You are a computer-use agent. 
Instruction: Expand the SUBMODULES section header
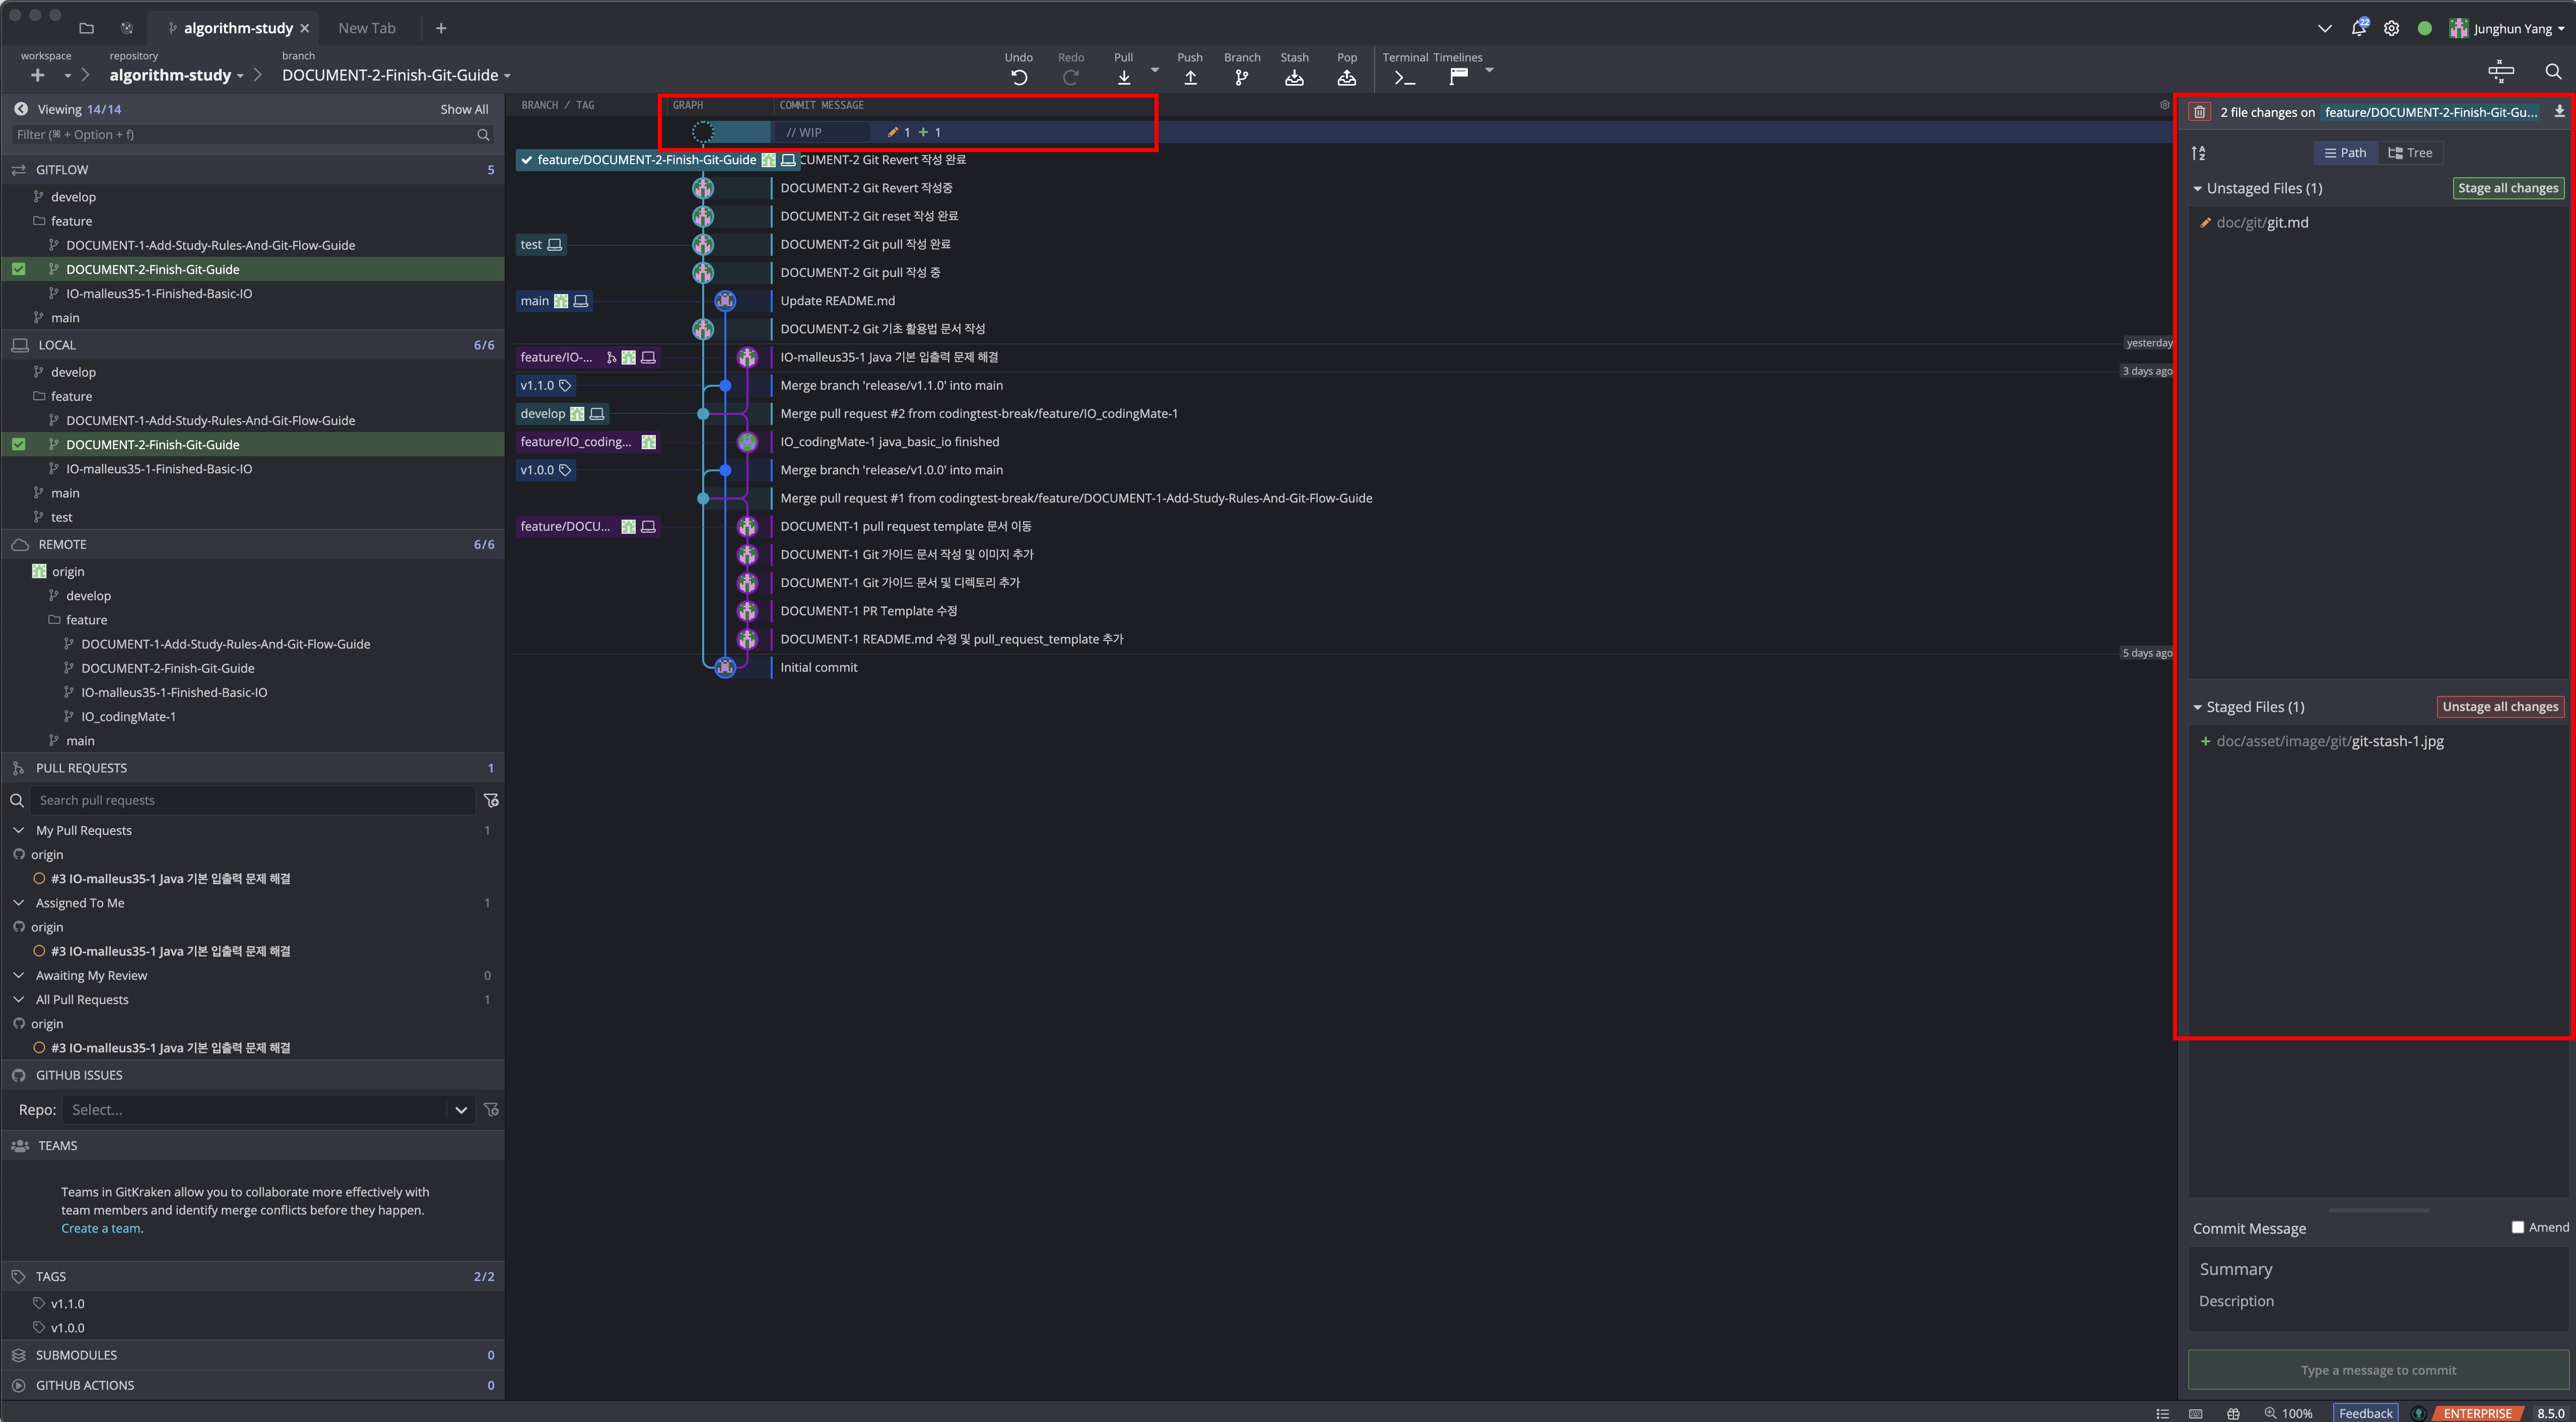[252, 1355]
